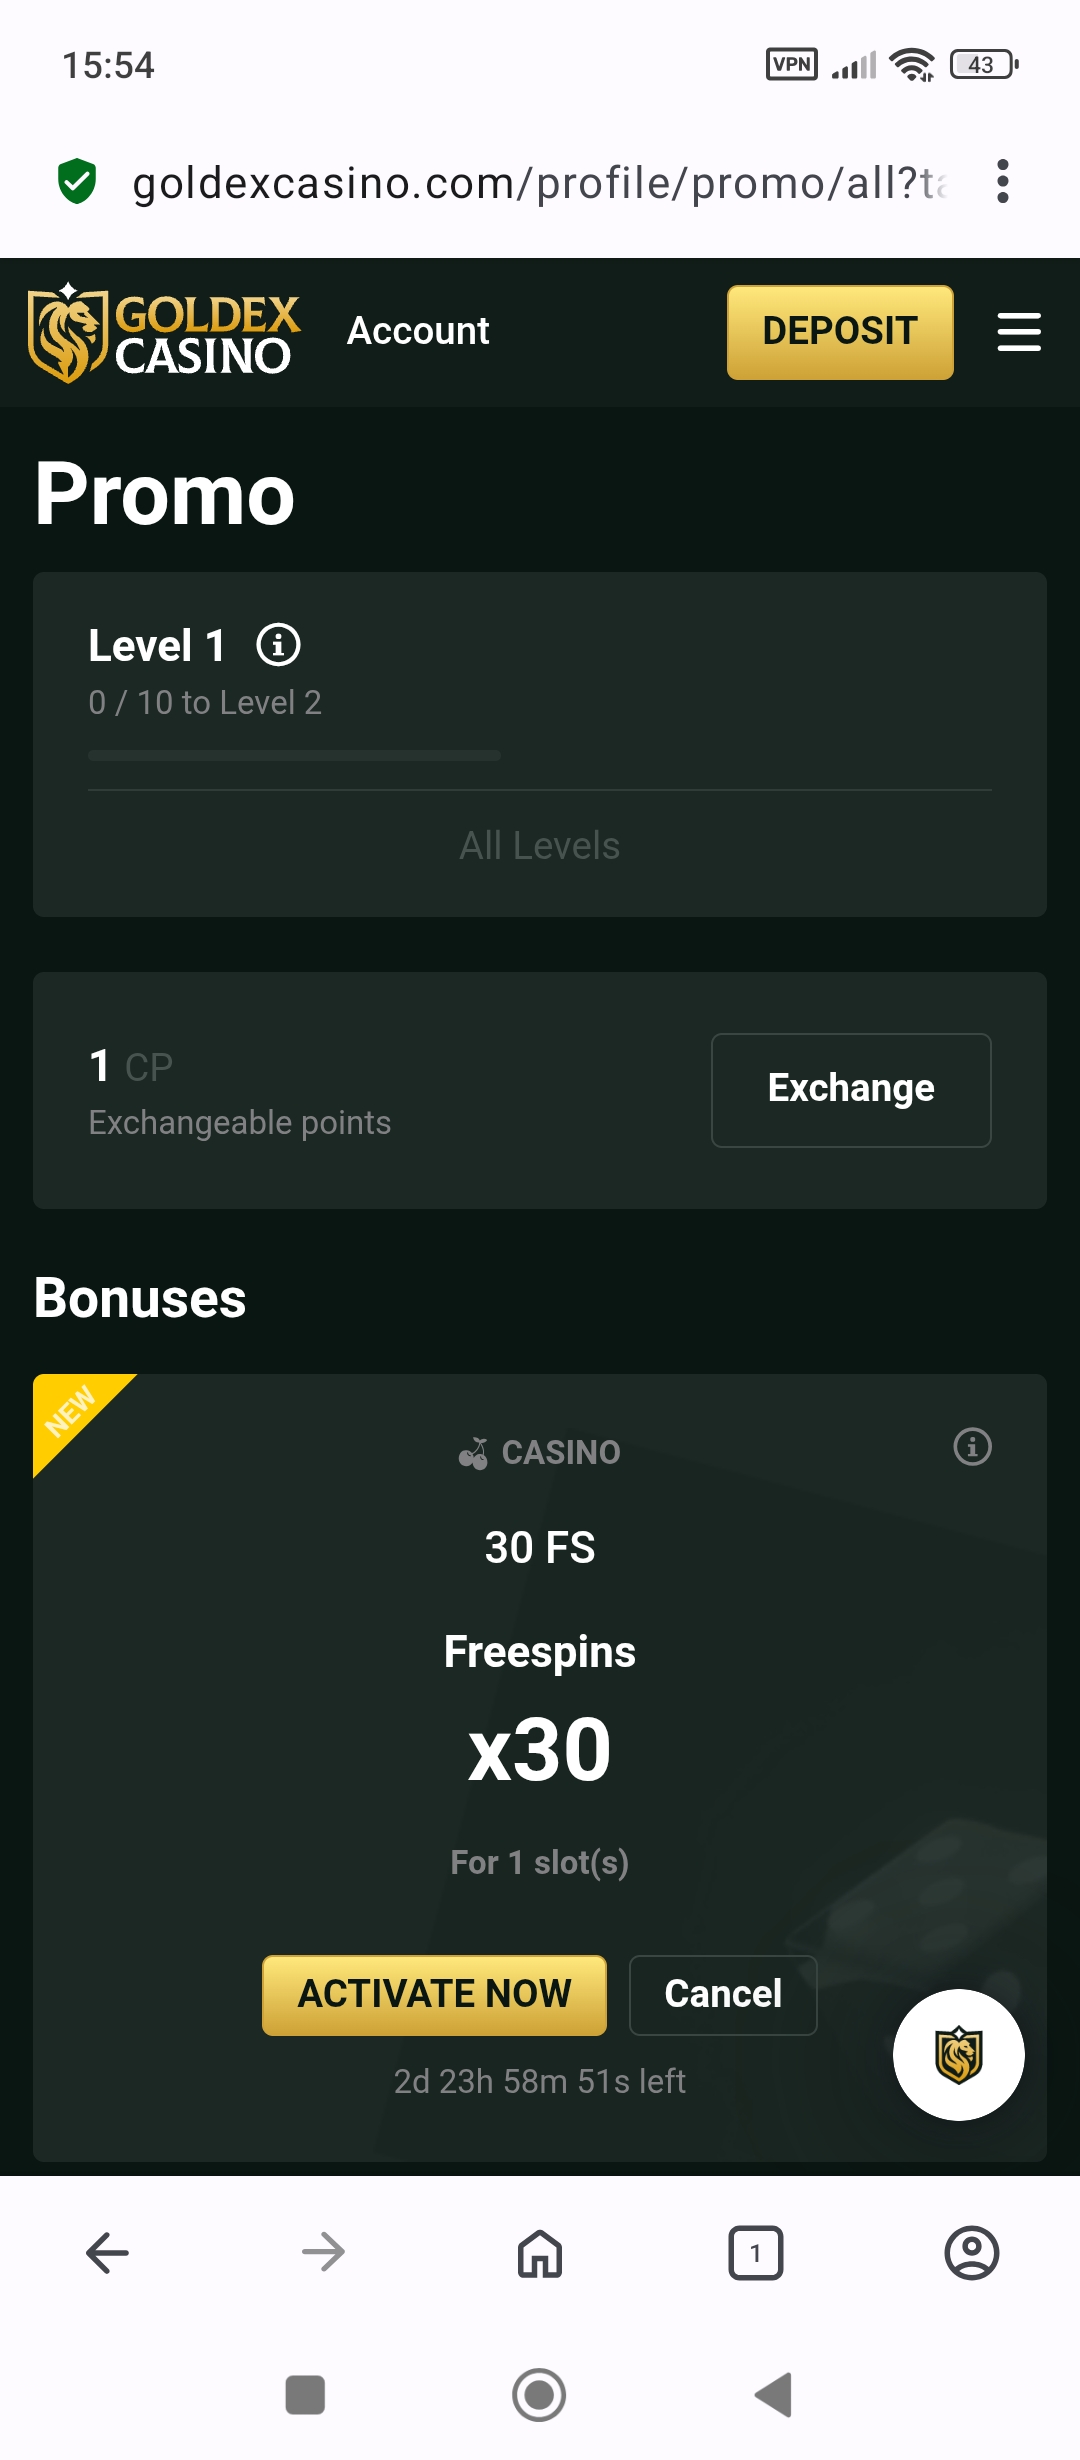Image resolution: width=1080 pixels, height=2460 pixels.
Task: Expand All Levels list
Action: tap(540, 846)
